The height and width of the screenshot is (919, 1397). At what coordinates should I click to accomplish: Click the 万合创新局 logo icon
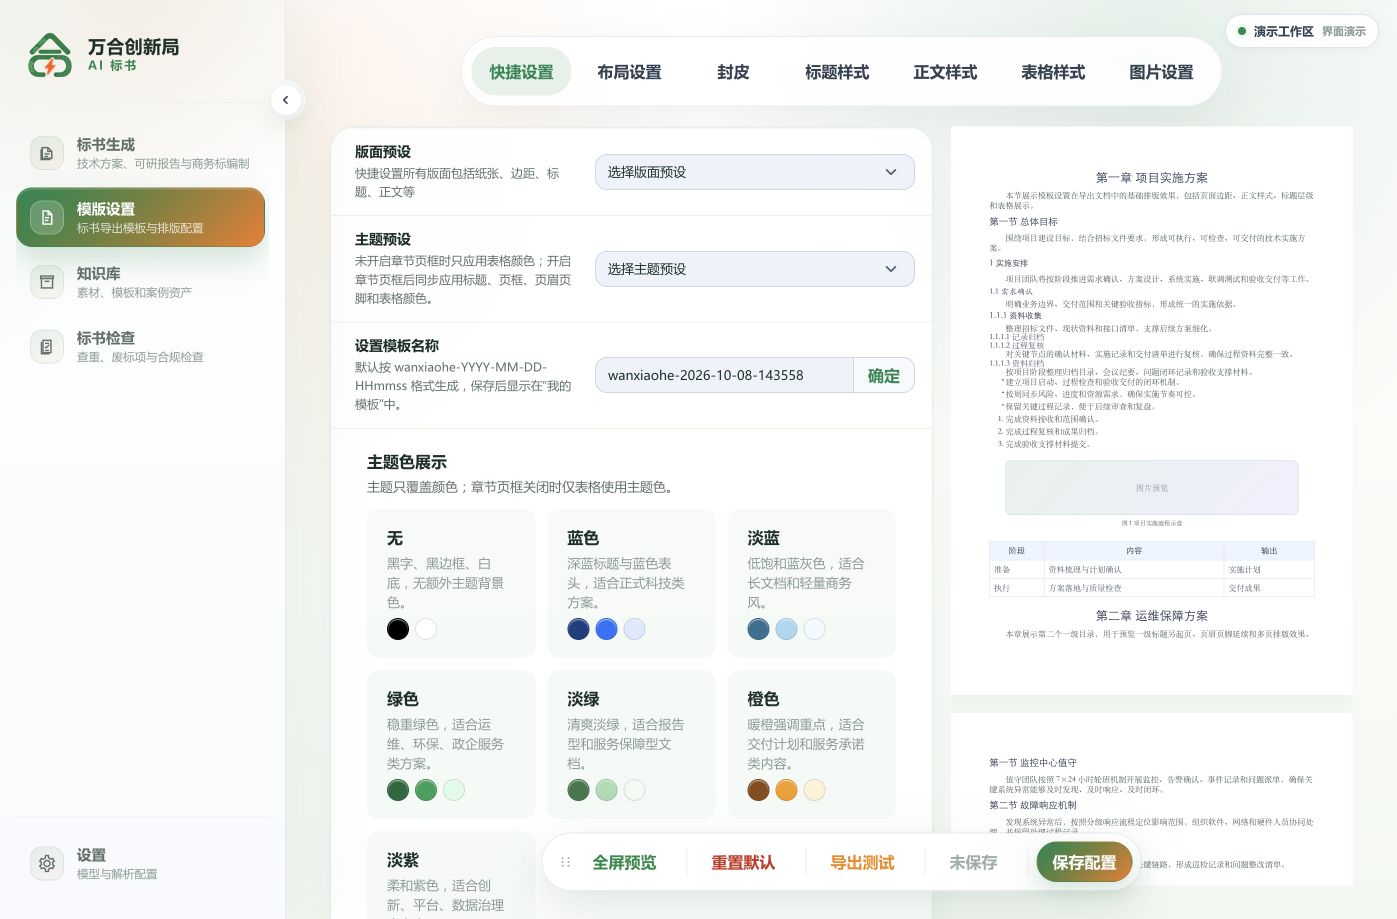(x=50, y=55)
